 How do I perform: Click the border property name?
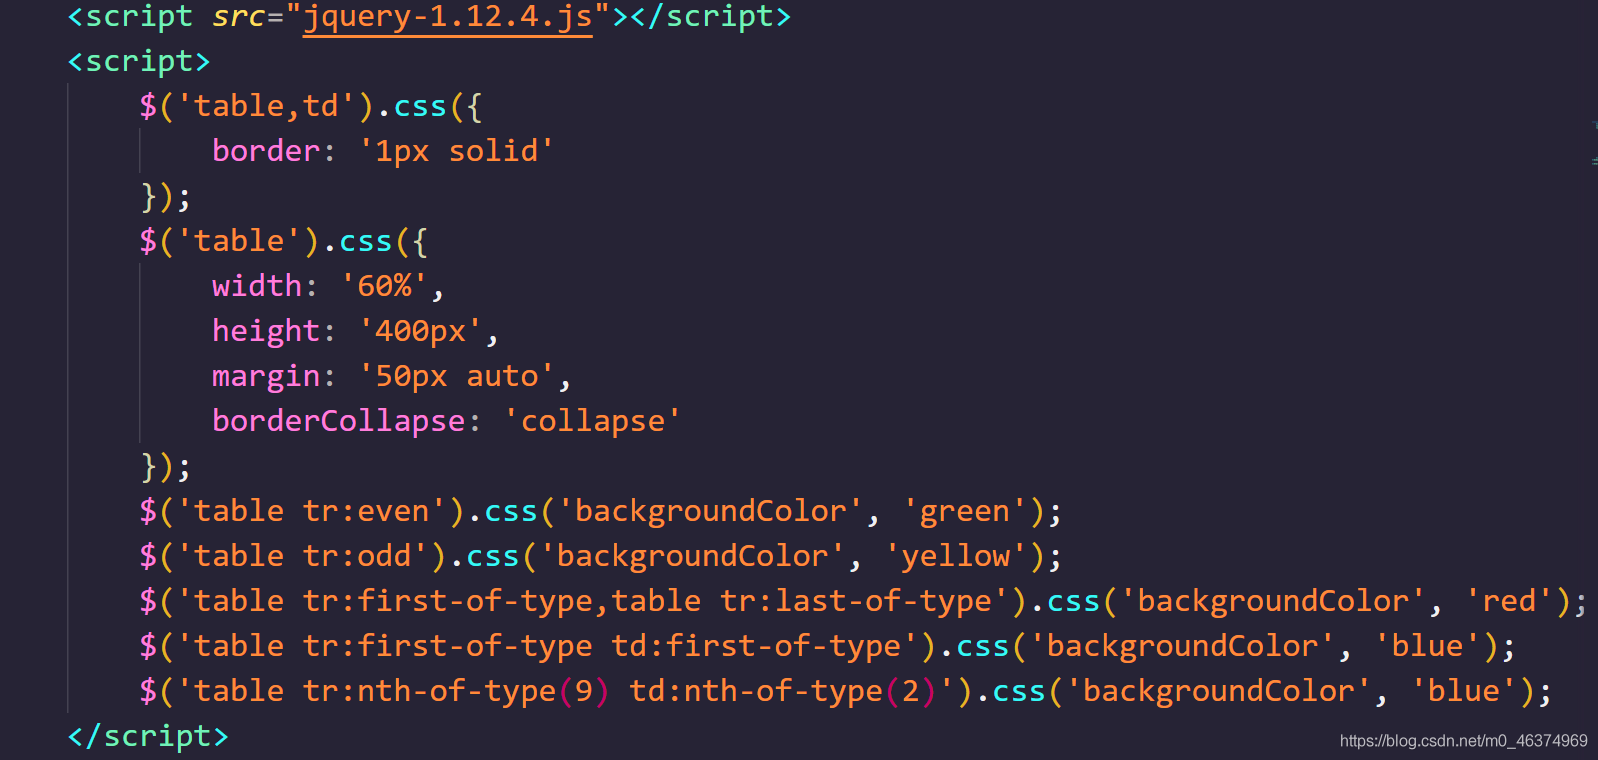click(x=266, y=151)
